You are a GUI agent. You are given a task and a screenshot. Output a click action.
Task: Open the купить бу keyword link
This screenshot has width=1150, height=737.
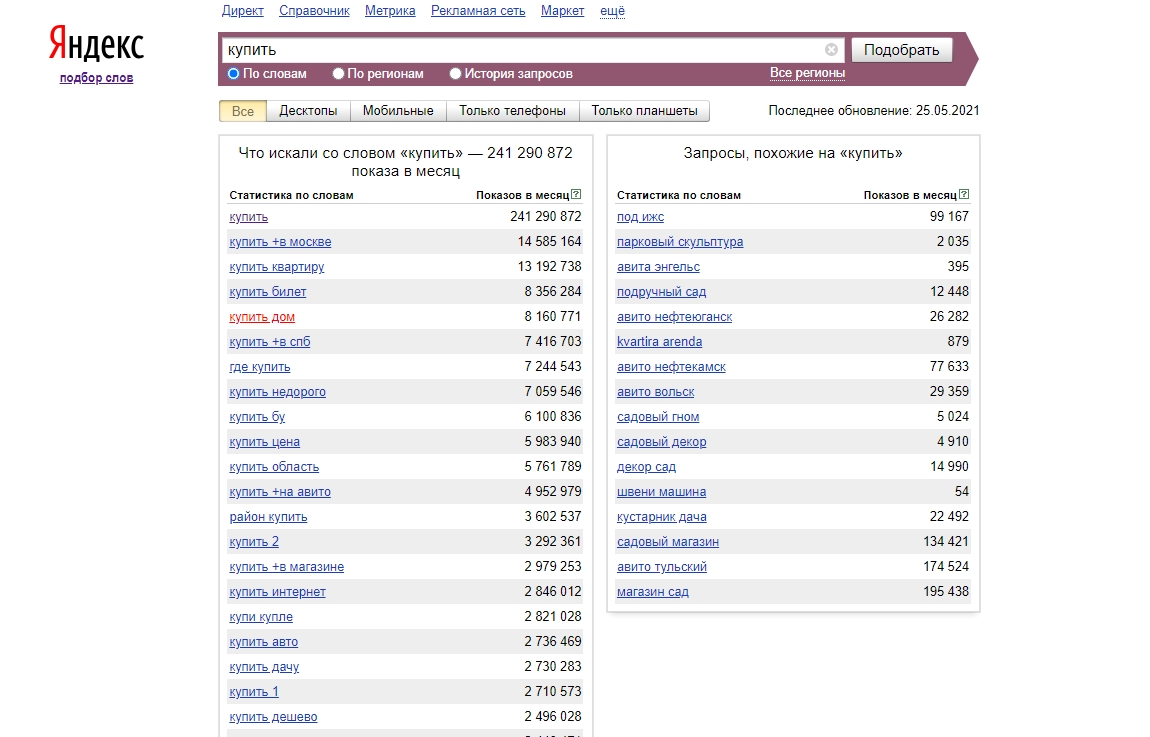pos(257,417)
